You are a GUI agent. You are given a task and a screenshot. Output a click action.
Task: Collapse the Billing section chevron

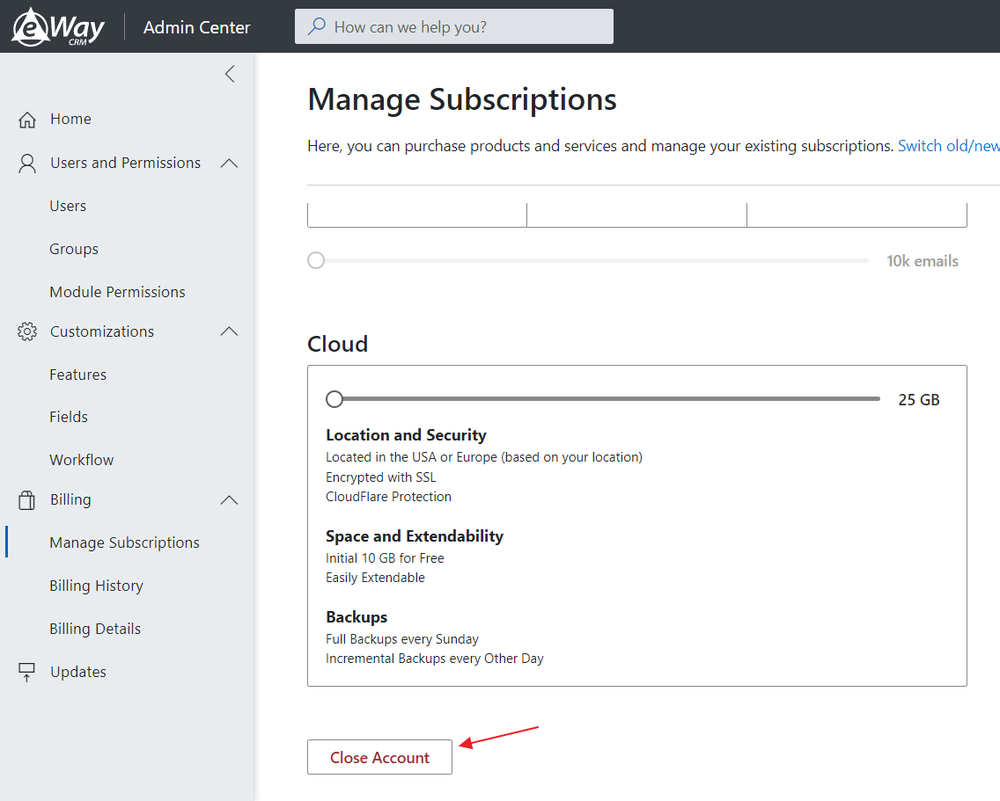[x=229, y=500]
